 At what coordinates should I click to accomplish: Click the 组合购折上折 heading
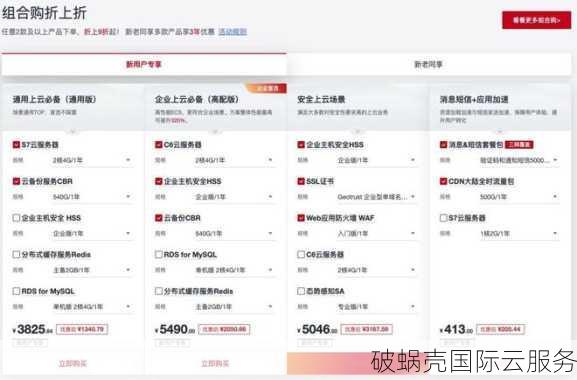(44, 13)
